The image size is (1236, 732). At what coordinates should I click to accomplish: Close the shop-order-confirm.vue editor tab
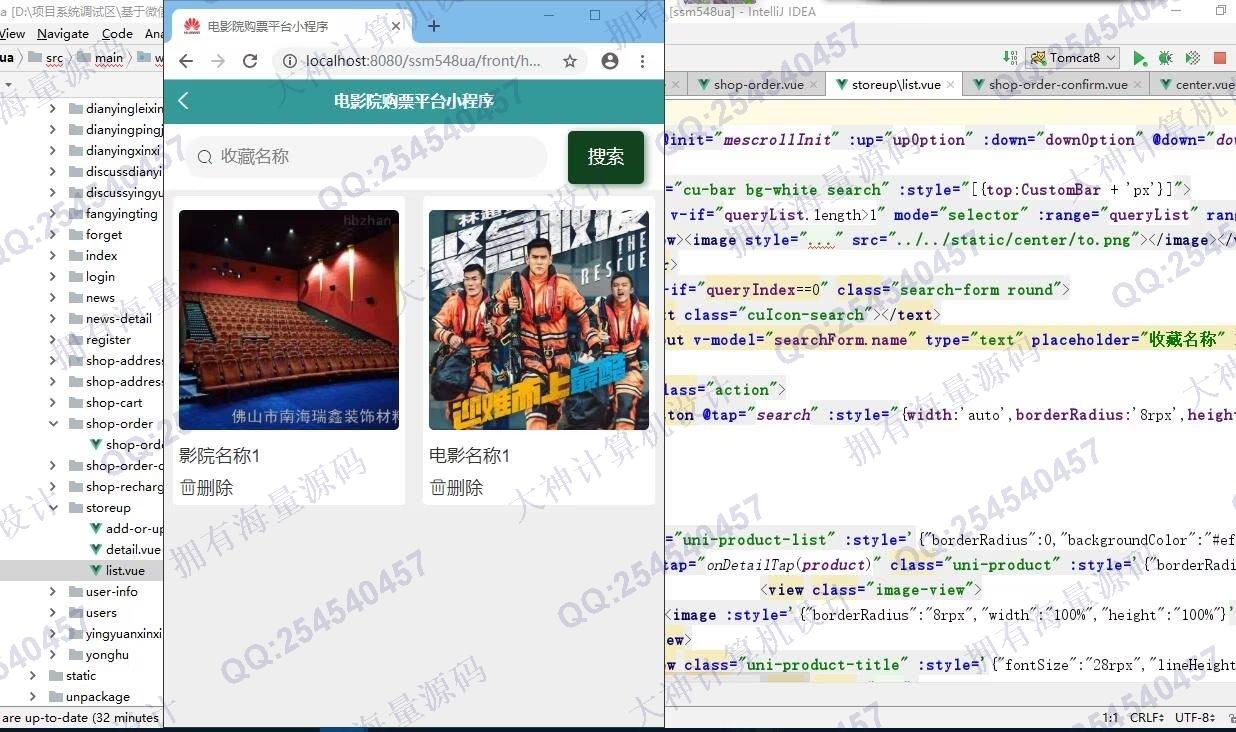point(1138,85)
